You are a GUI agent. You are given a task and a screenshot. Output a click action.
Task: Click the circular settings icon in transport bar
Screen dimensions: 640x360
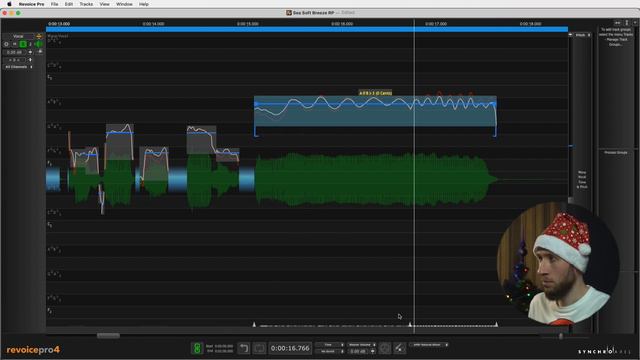click(384, 348)
